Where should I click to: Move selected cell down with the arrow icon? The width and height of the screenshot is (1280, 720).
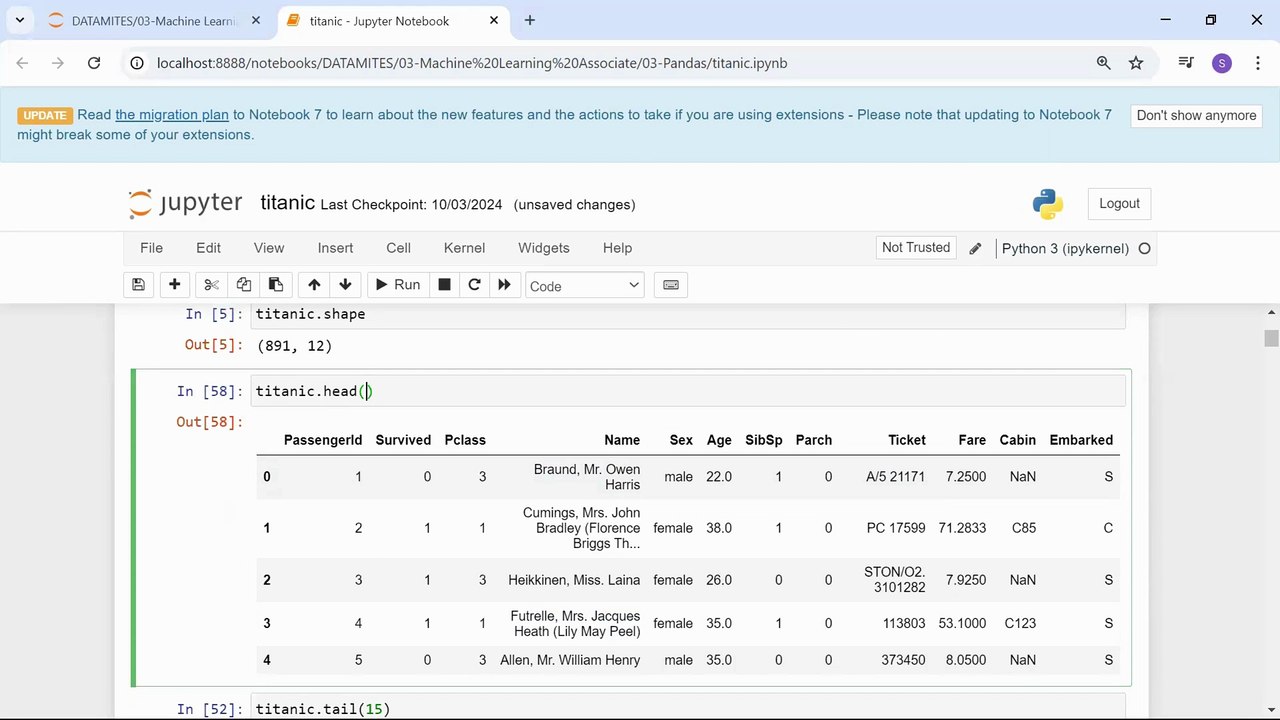(345, 285)
